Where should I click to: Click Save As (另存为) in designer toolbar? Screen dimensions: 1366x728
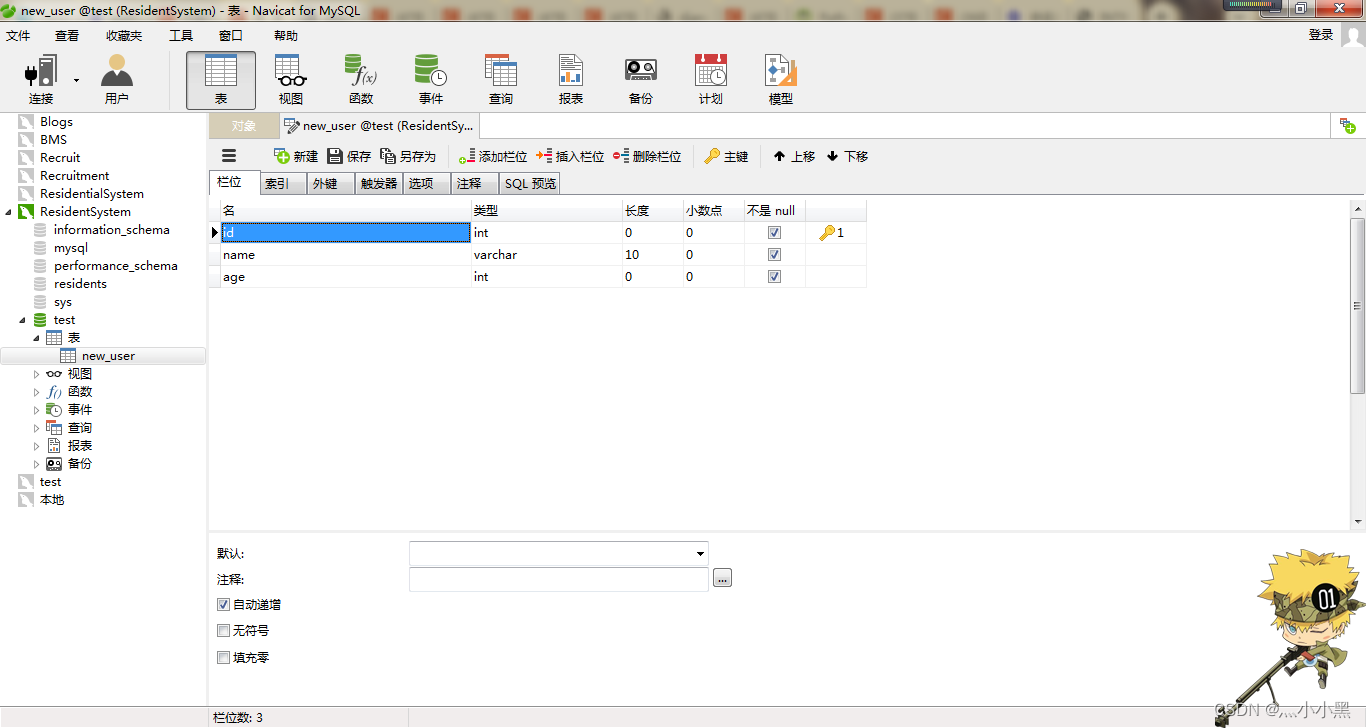pyautogui.click(x=408, y=156)
